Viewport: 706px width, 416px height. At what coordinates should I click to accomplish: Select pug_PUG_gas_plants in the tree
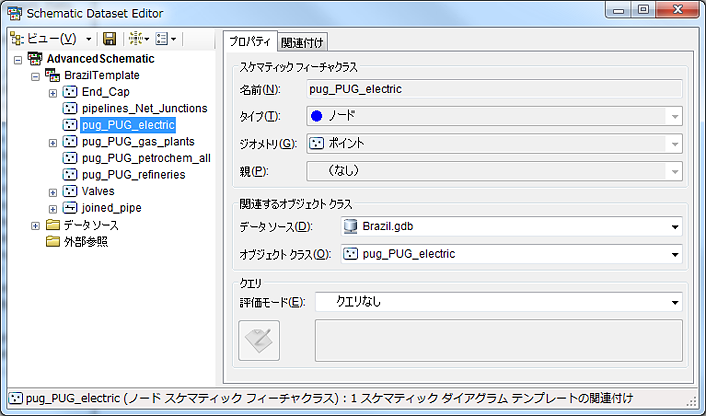click(138, 141)
